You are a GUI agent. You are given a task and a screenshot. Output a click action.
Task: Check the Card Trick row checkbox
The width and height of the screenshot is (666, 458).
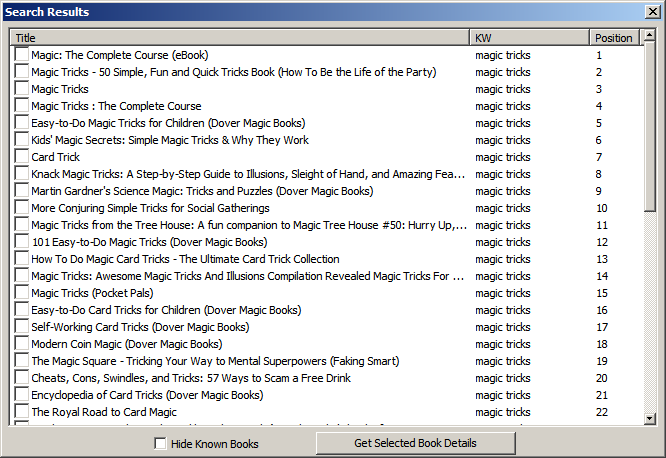pos(22,156)
